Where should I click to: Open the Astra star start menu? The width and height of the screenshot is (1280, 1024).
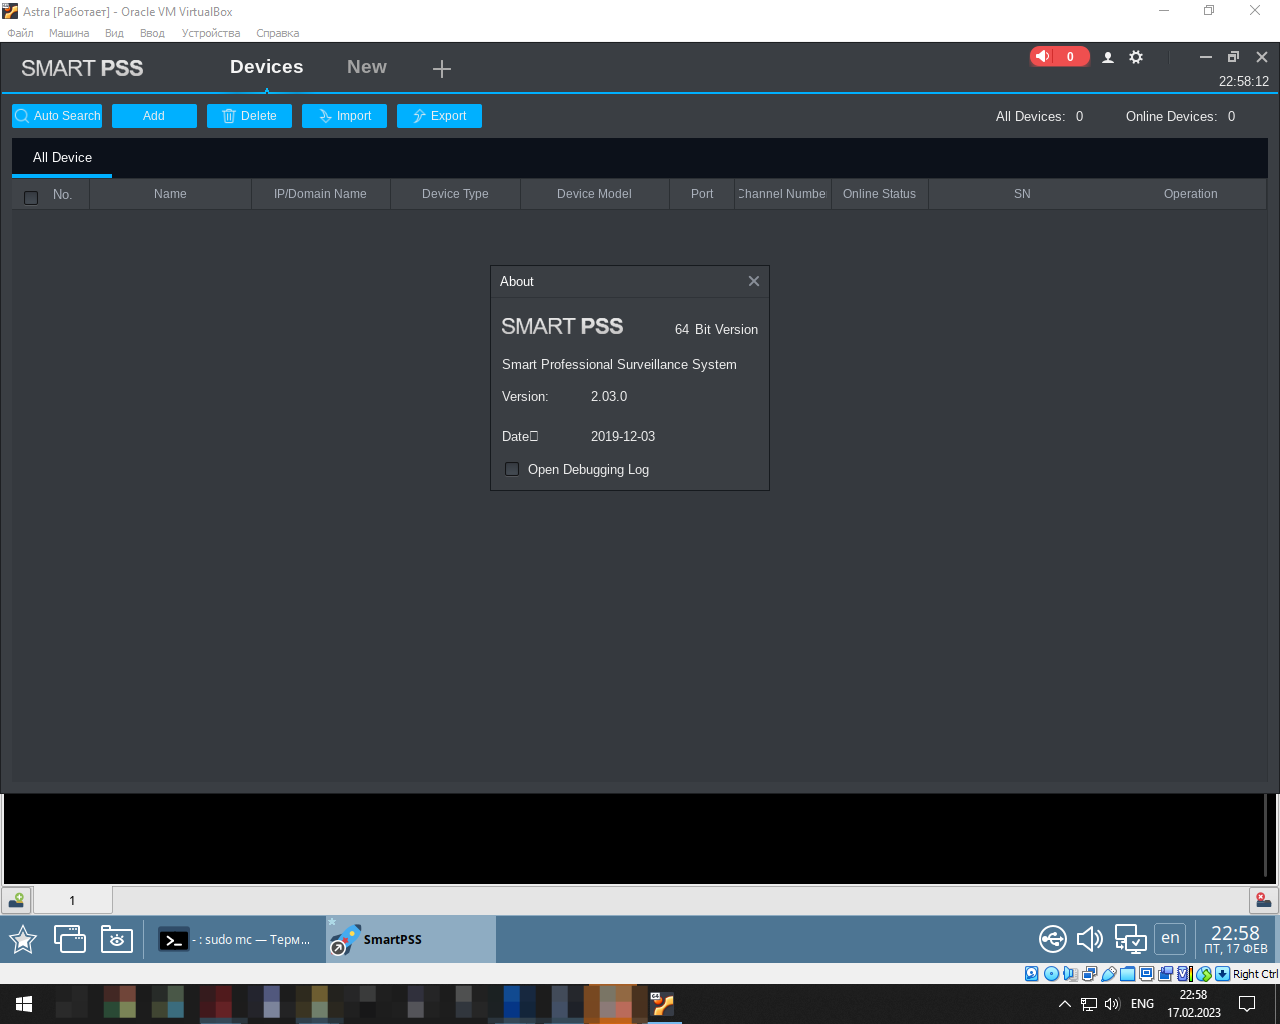pyautogui.click(x=23, y=939)
